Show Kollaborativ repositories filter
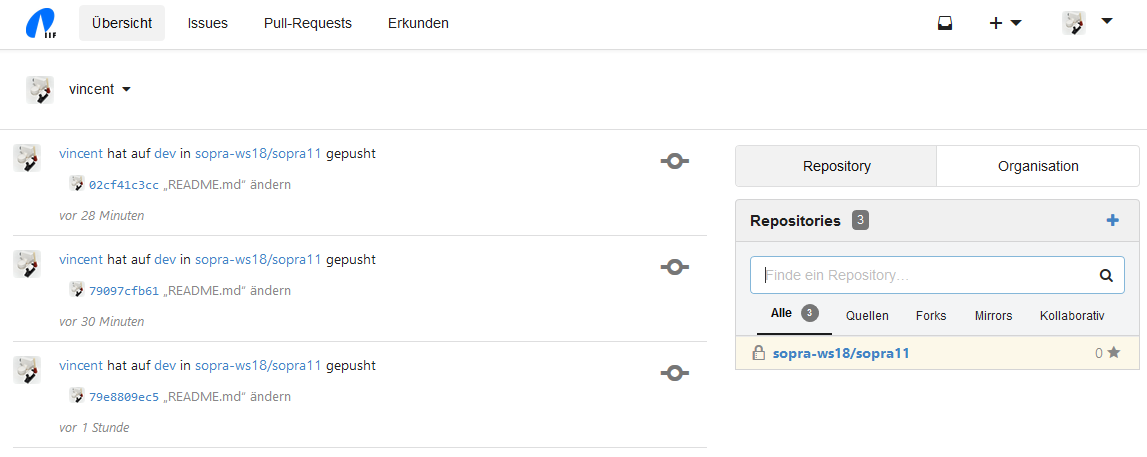This screenshot has width=1147, height=457. coord(1072,315)
